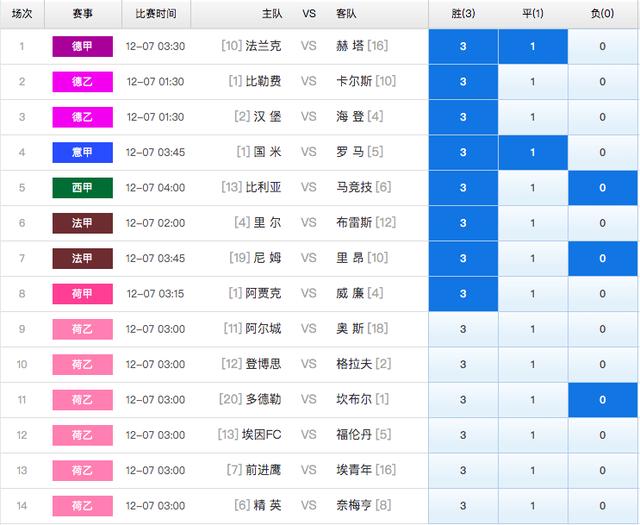
Task: Toggle loss (0) for 尼姆 vs 里昂
Action: coord(602,258)
